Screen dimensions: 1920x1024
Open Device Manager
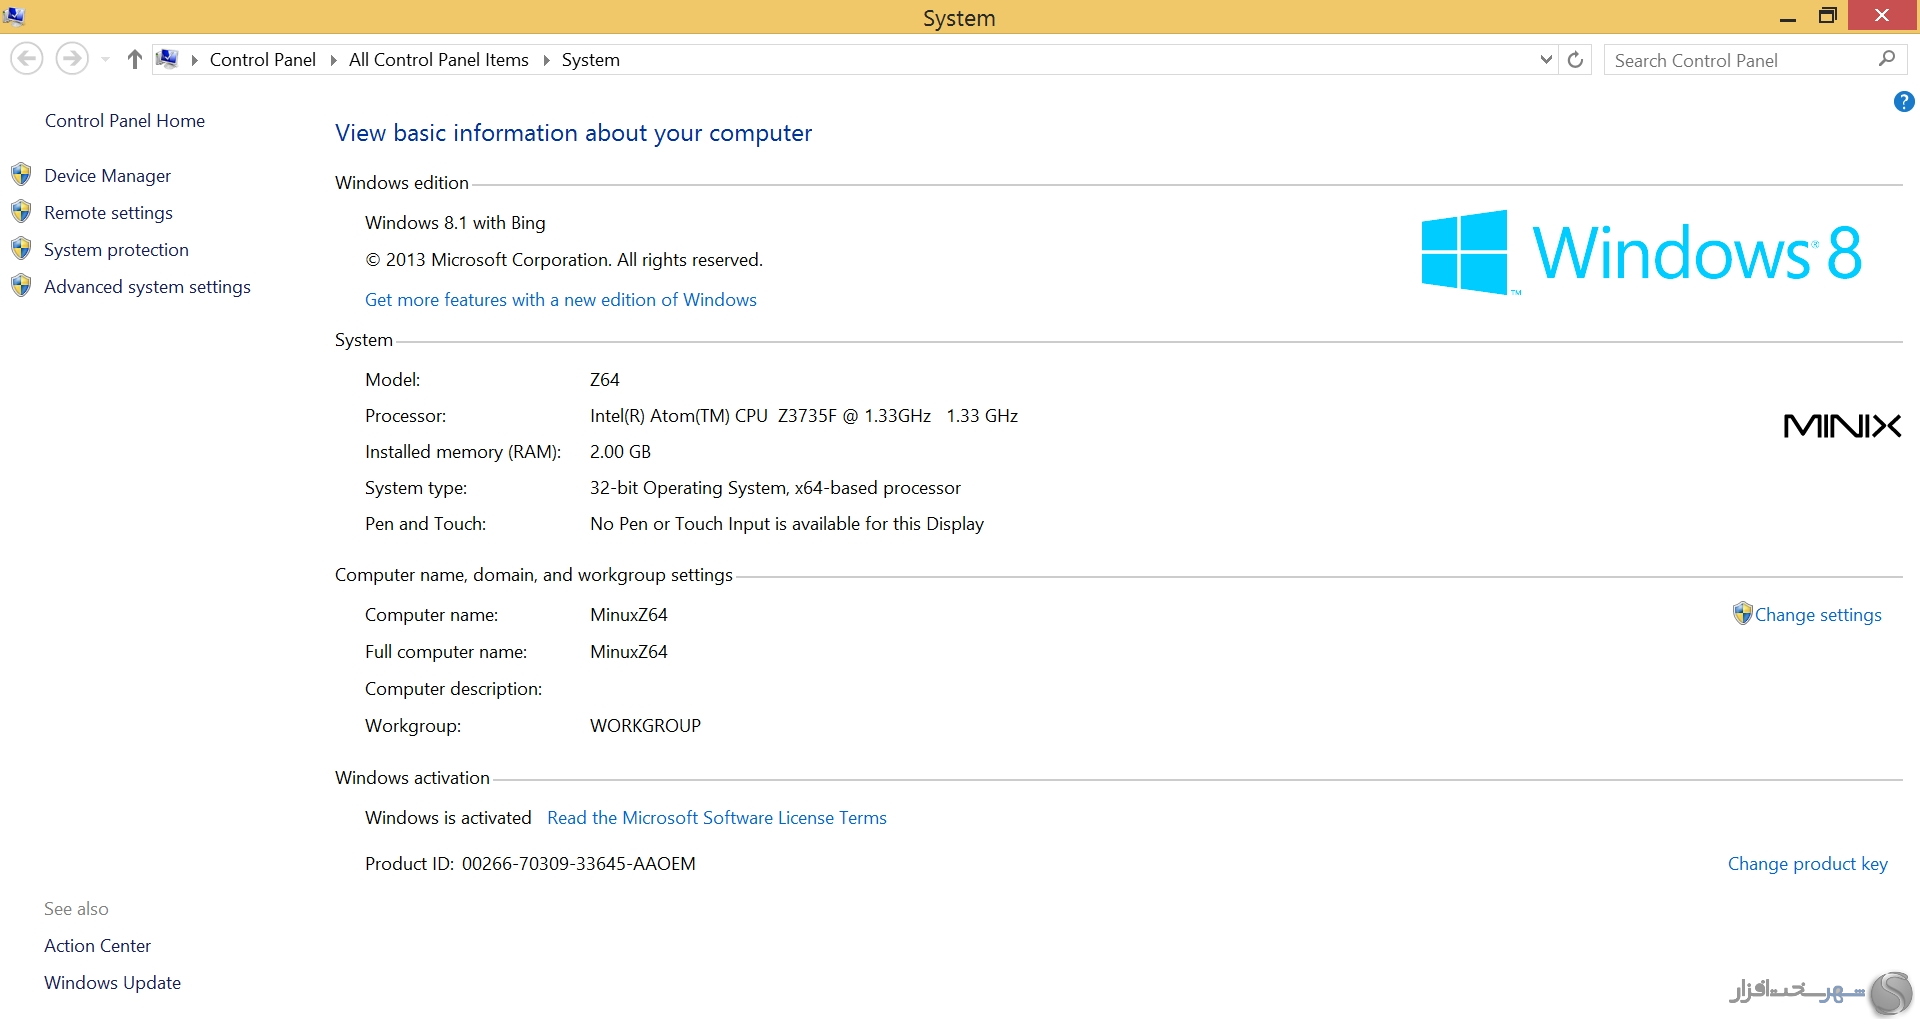tap(107, 176)
